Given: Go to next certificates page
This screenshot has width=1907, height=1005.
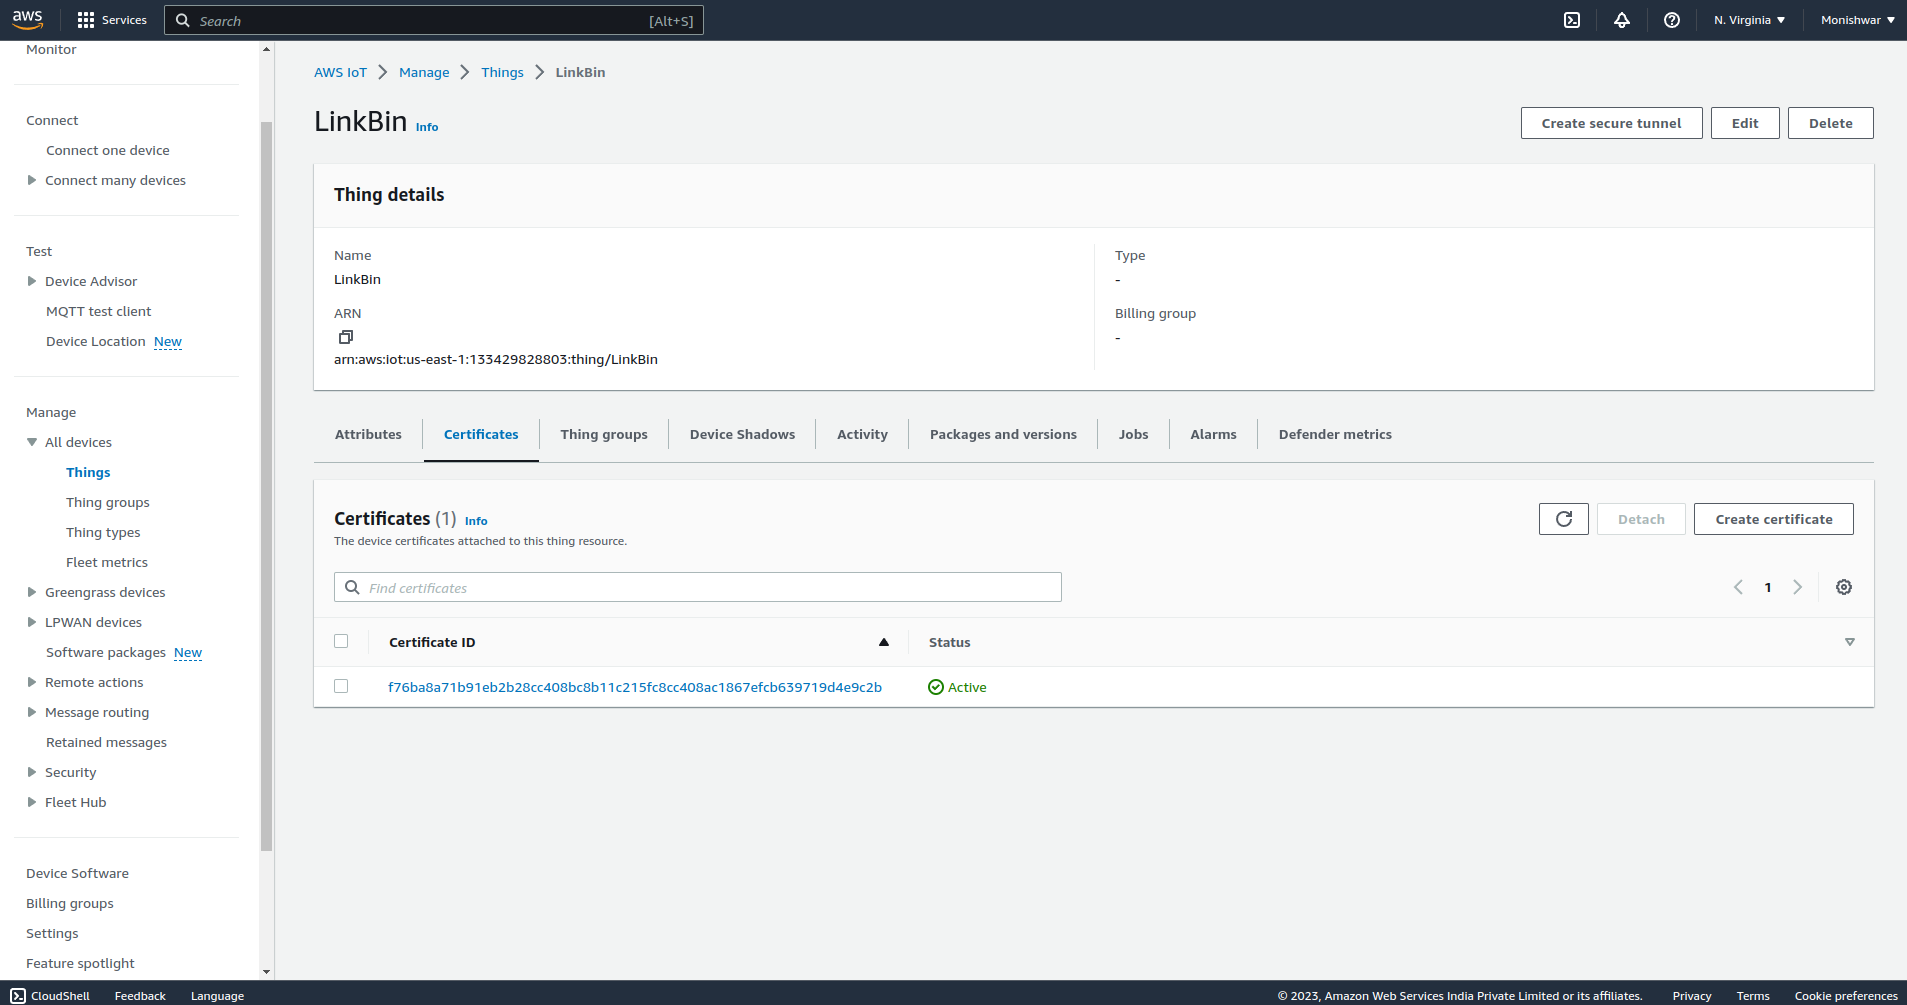Looking at the screenshot, I should (x=1797, y=587).
